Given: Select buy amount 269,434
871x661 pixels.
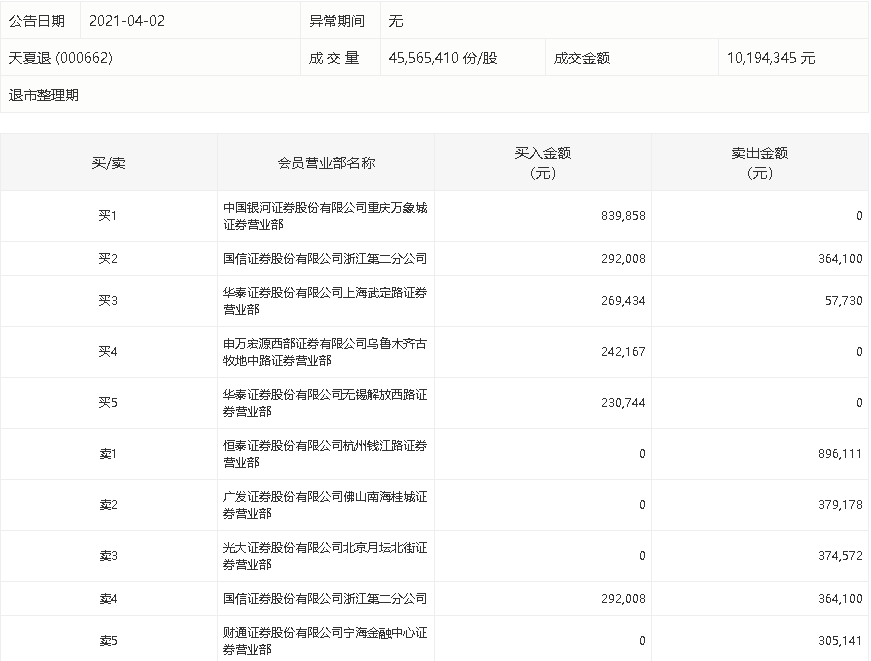Looking at the screenshot, I should click(623, 301).
